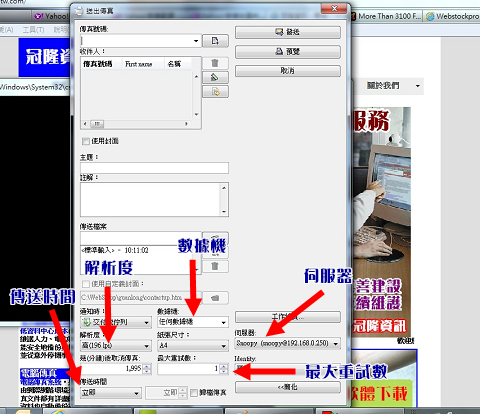Click into the 主題 subject input field

click(x=154, y=168)
